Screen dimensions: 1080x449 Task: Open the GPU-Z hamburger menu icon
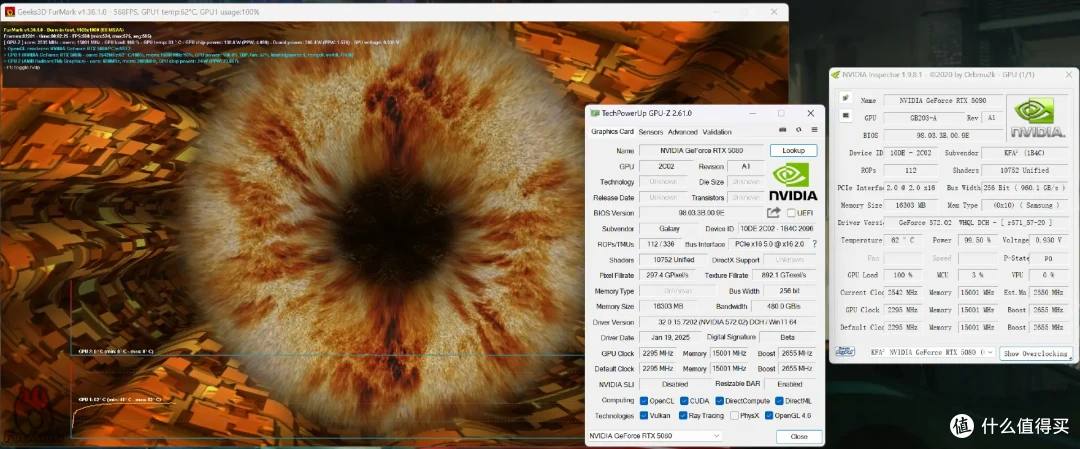click(x=814, y=129)
